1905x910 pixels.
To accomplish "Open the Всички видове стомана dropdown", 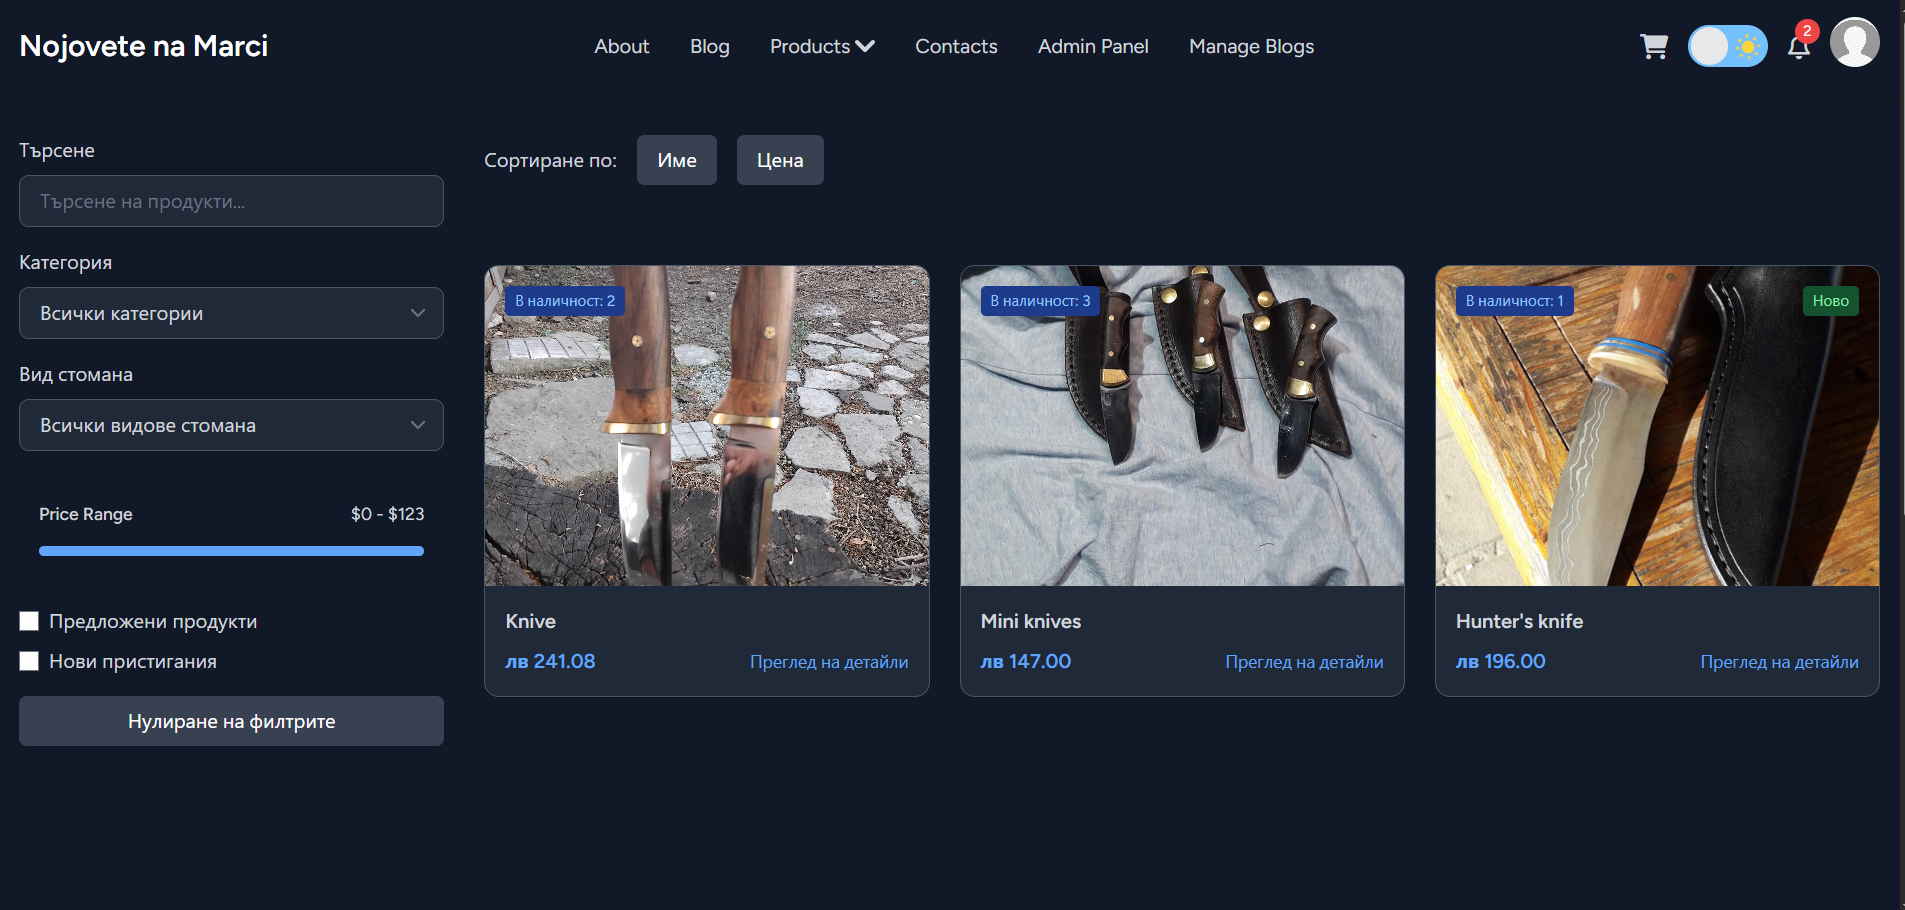I will point(231,426).
